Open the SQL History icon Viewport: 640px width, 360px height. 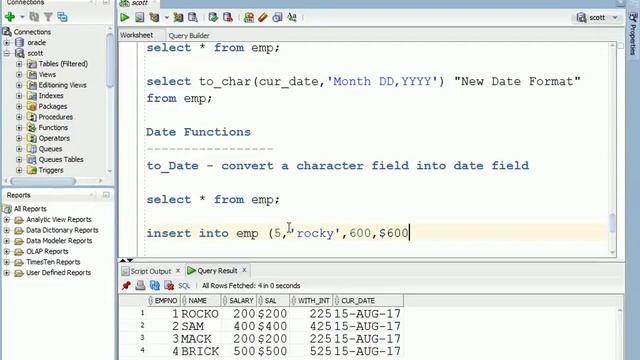278,17
